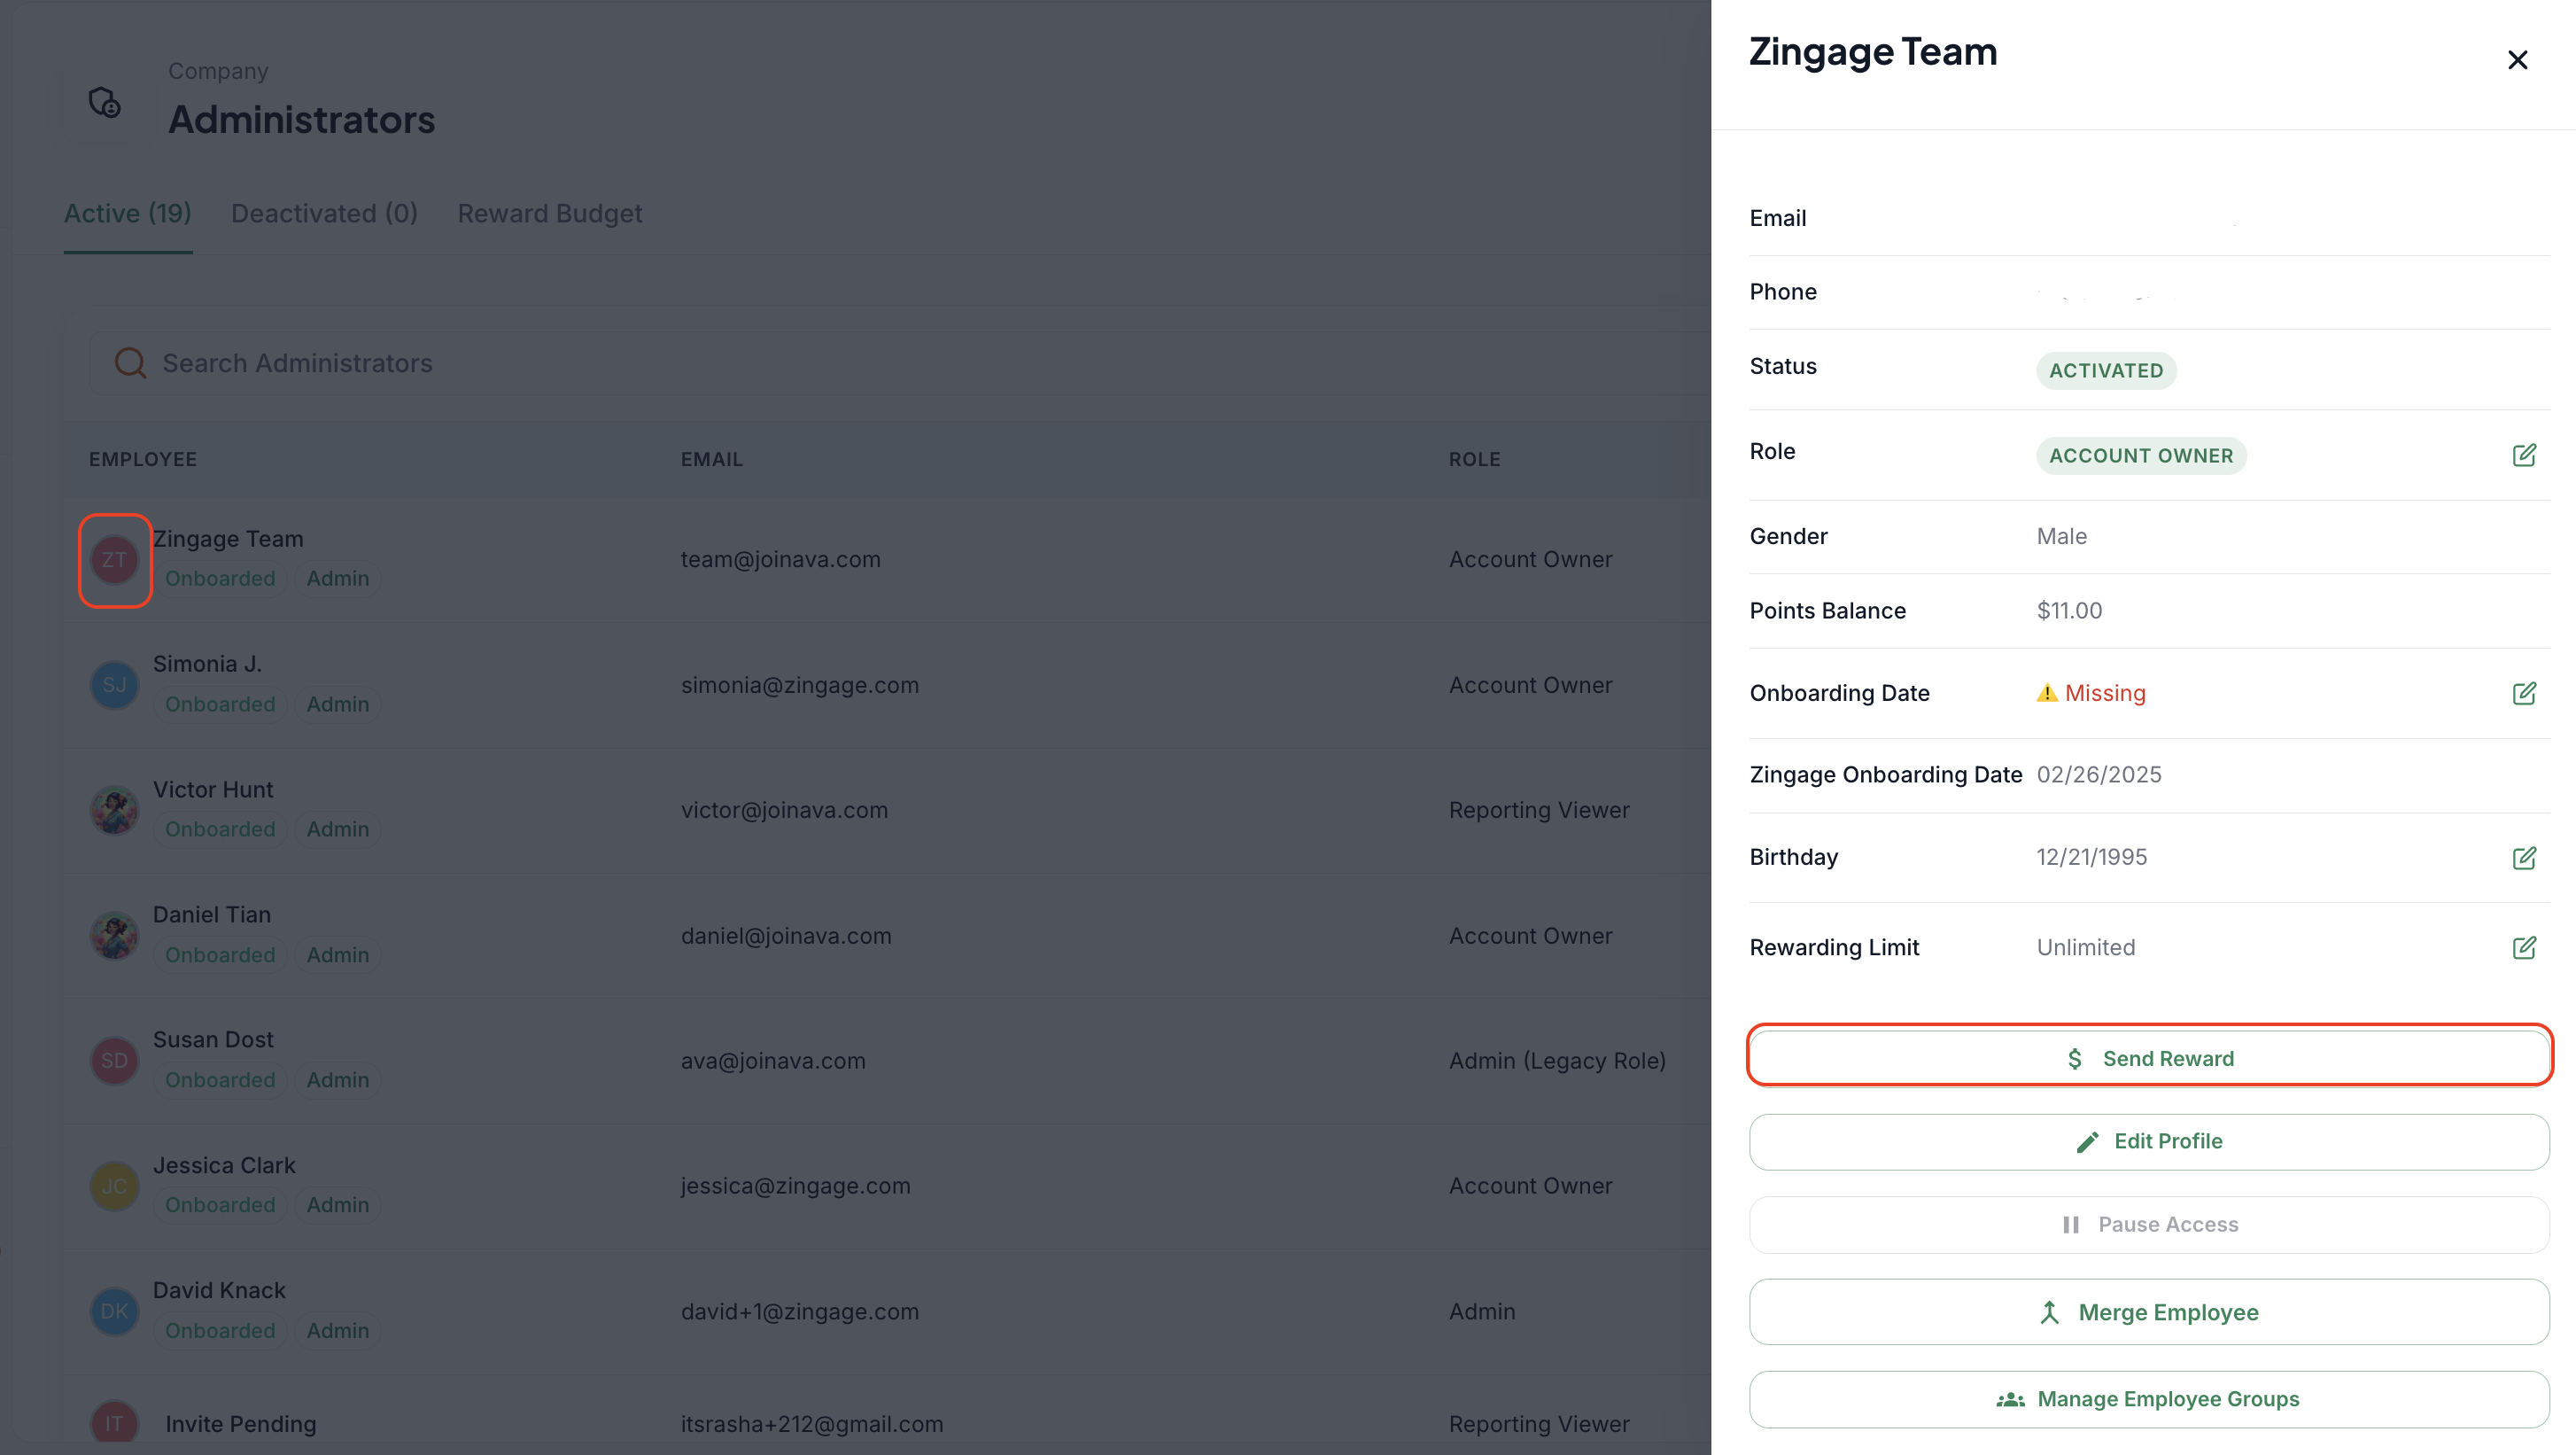Click the Admin tag under Jessica Clark
This screenshot has width=2576, height=1455.
coord(338,1205)
